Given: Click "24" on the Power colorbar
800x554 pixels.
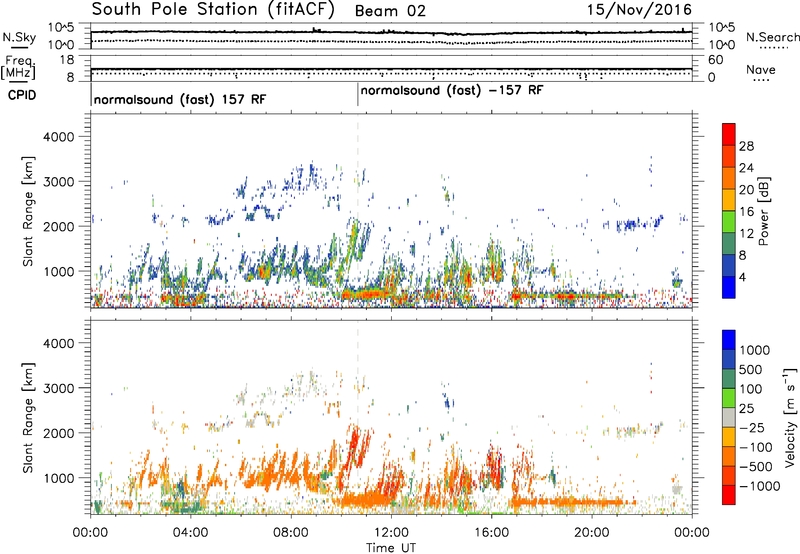Looking at the screenshot, I should (x=746, y=168).
